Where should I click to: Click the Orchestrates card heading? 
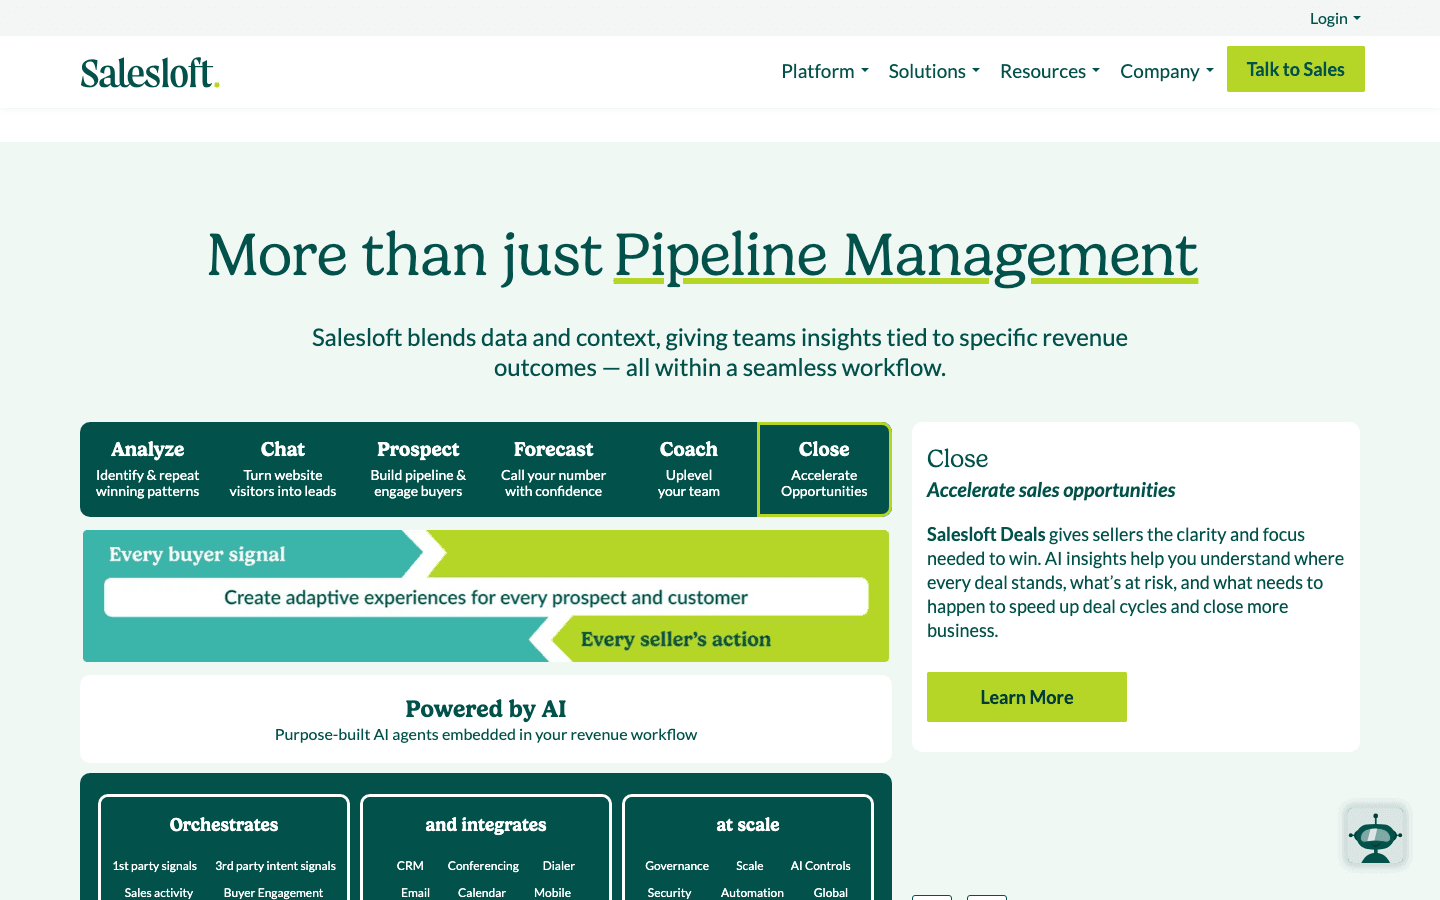224,825
